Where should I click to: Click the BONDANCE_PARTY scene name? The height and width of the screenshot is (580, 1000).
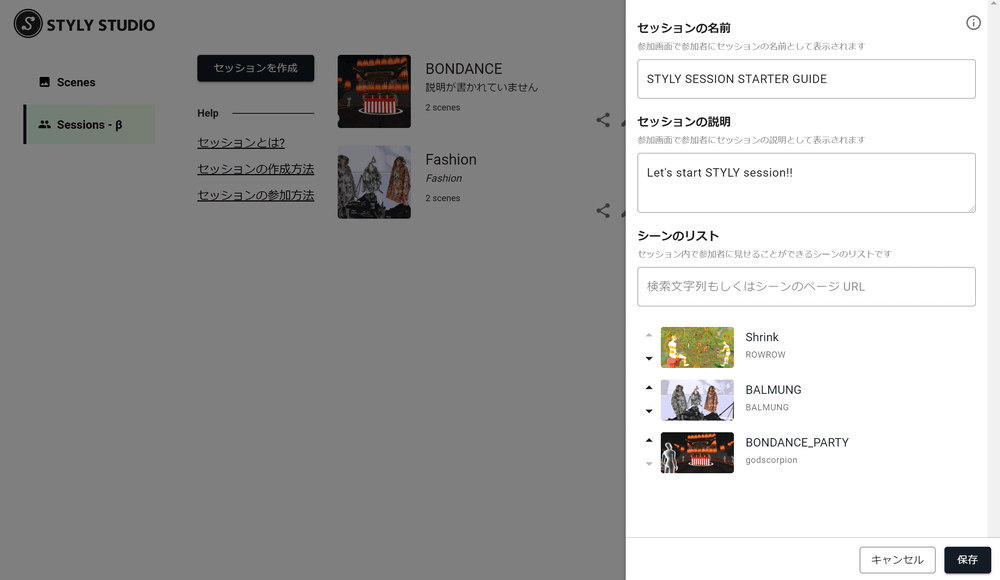(x=797, y=442)
